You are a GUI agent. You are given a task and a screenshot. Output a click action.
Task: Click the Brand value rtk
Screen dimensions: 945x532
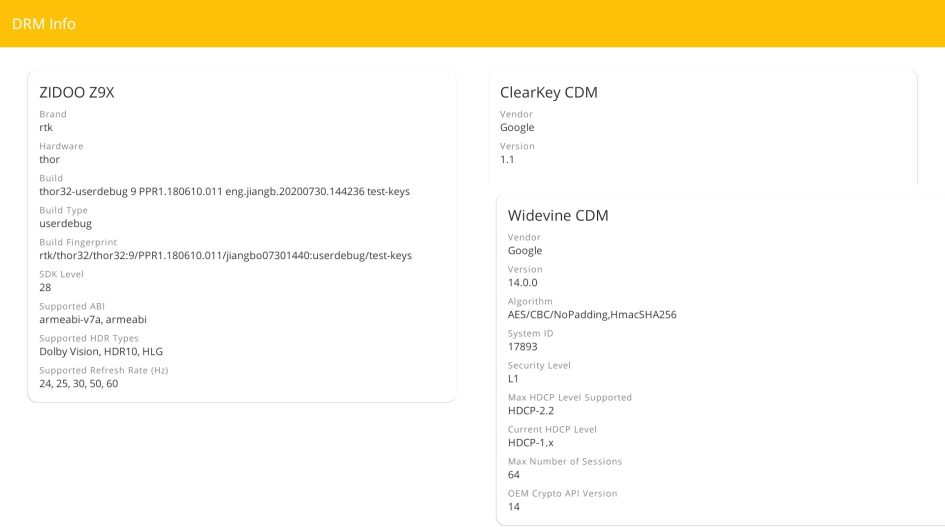coord(46,128)
